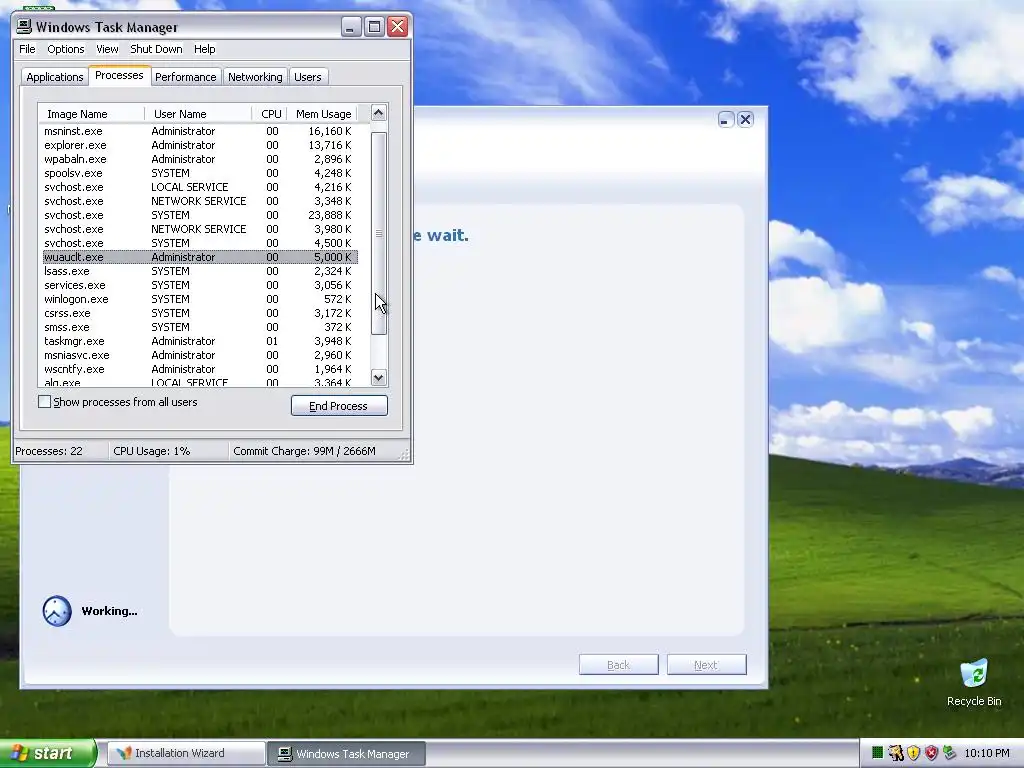This screenshot has height=768, width=1024.
Task: Select the msninst.exe process row
Action: click(x=200, y=131)
